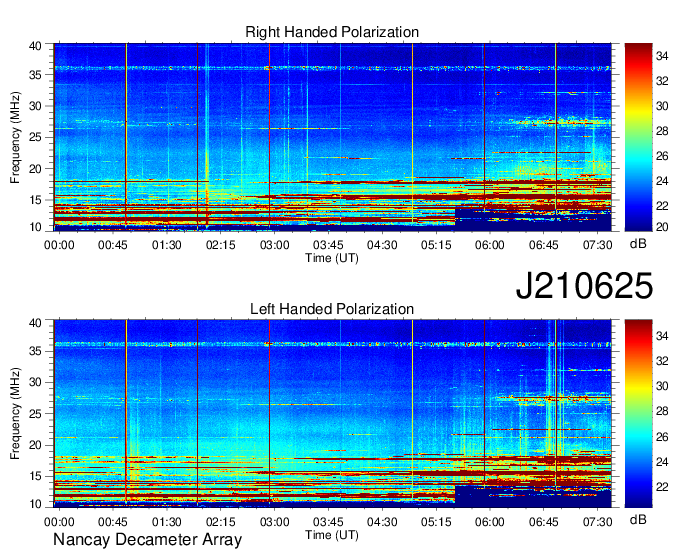Click 02:15 tick on right-handed plot time axis
This screenshot has width=680, height=552.
coord(220,245)
